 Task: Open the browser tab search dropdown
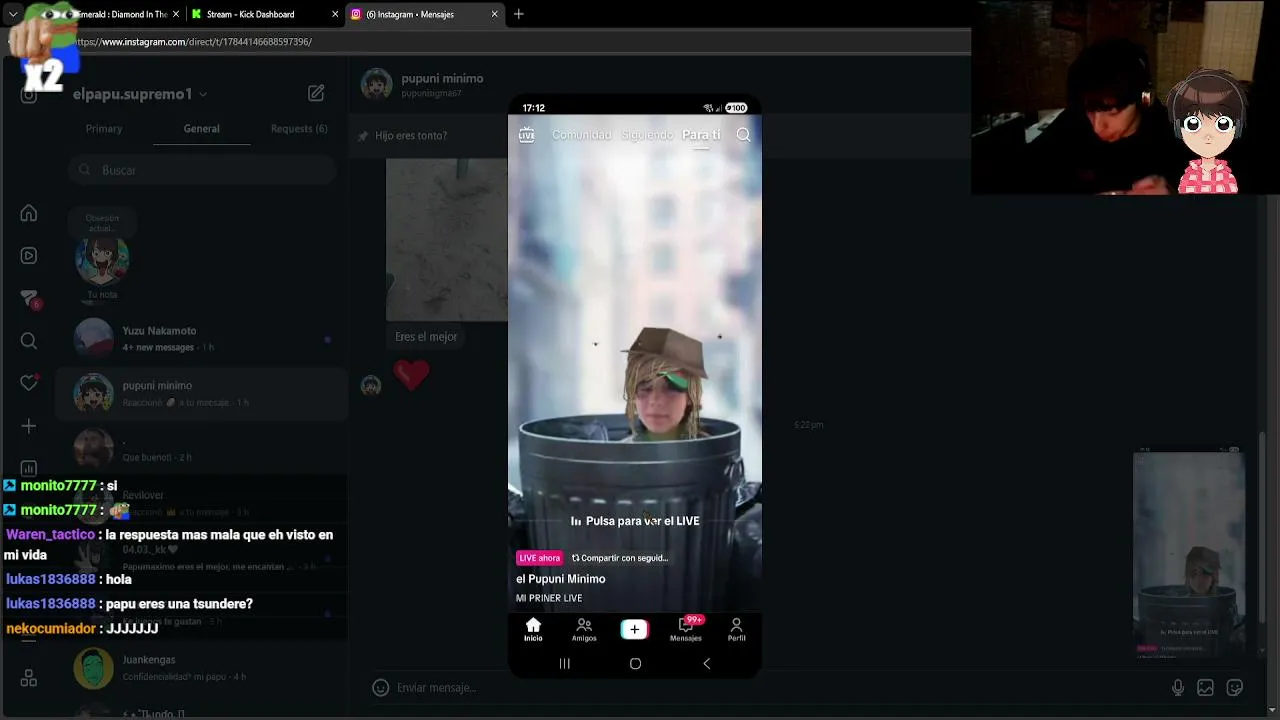point(13,14)
